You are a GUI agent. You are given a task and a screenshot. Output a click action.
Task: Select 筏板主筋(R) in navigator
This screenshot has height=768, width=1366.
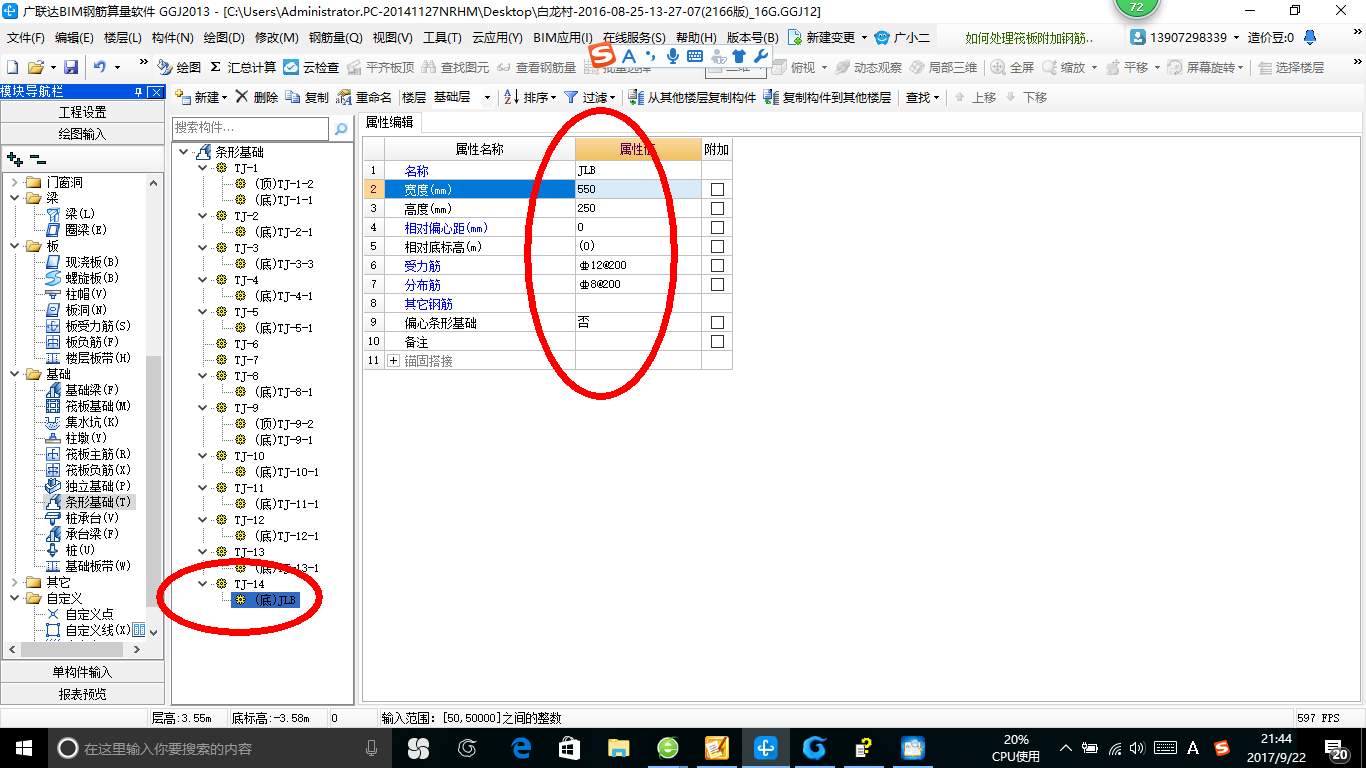[x=88, y=454]
